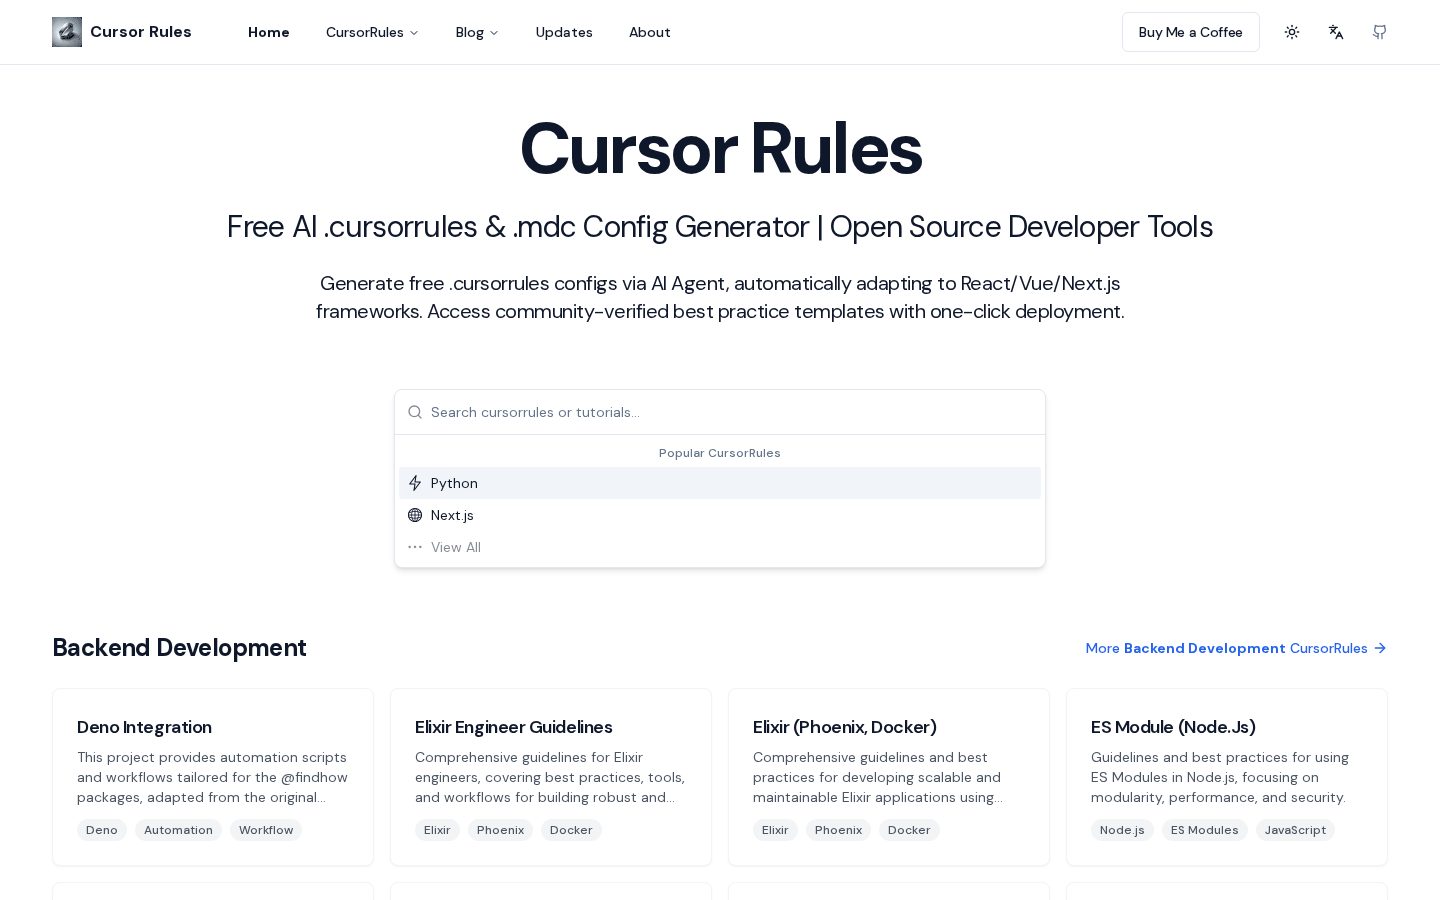The image size is (1440, 900).
Task: Click the Popular CursorRules heading label
Action: coord(720,453)
